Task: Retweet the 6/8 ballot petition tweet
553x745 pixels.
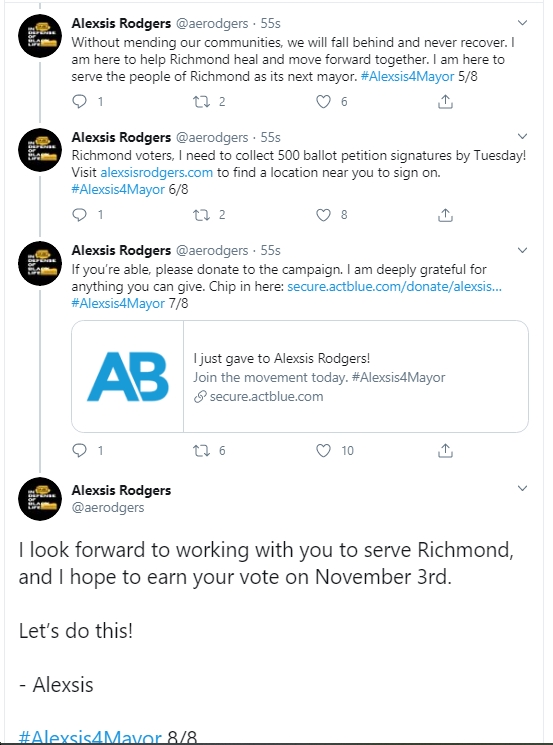Action: point(201,215)
